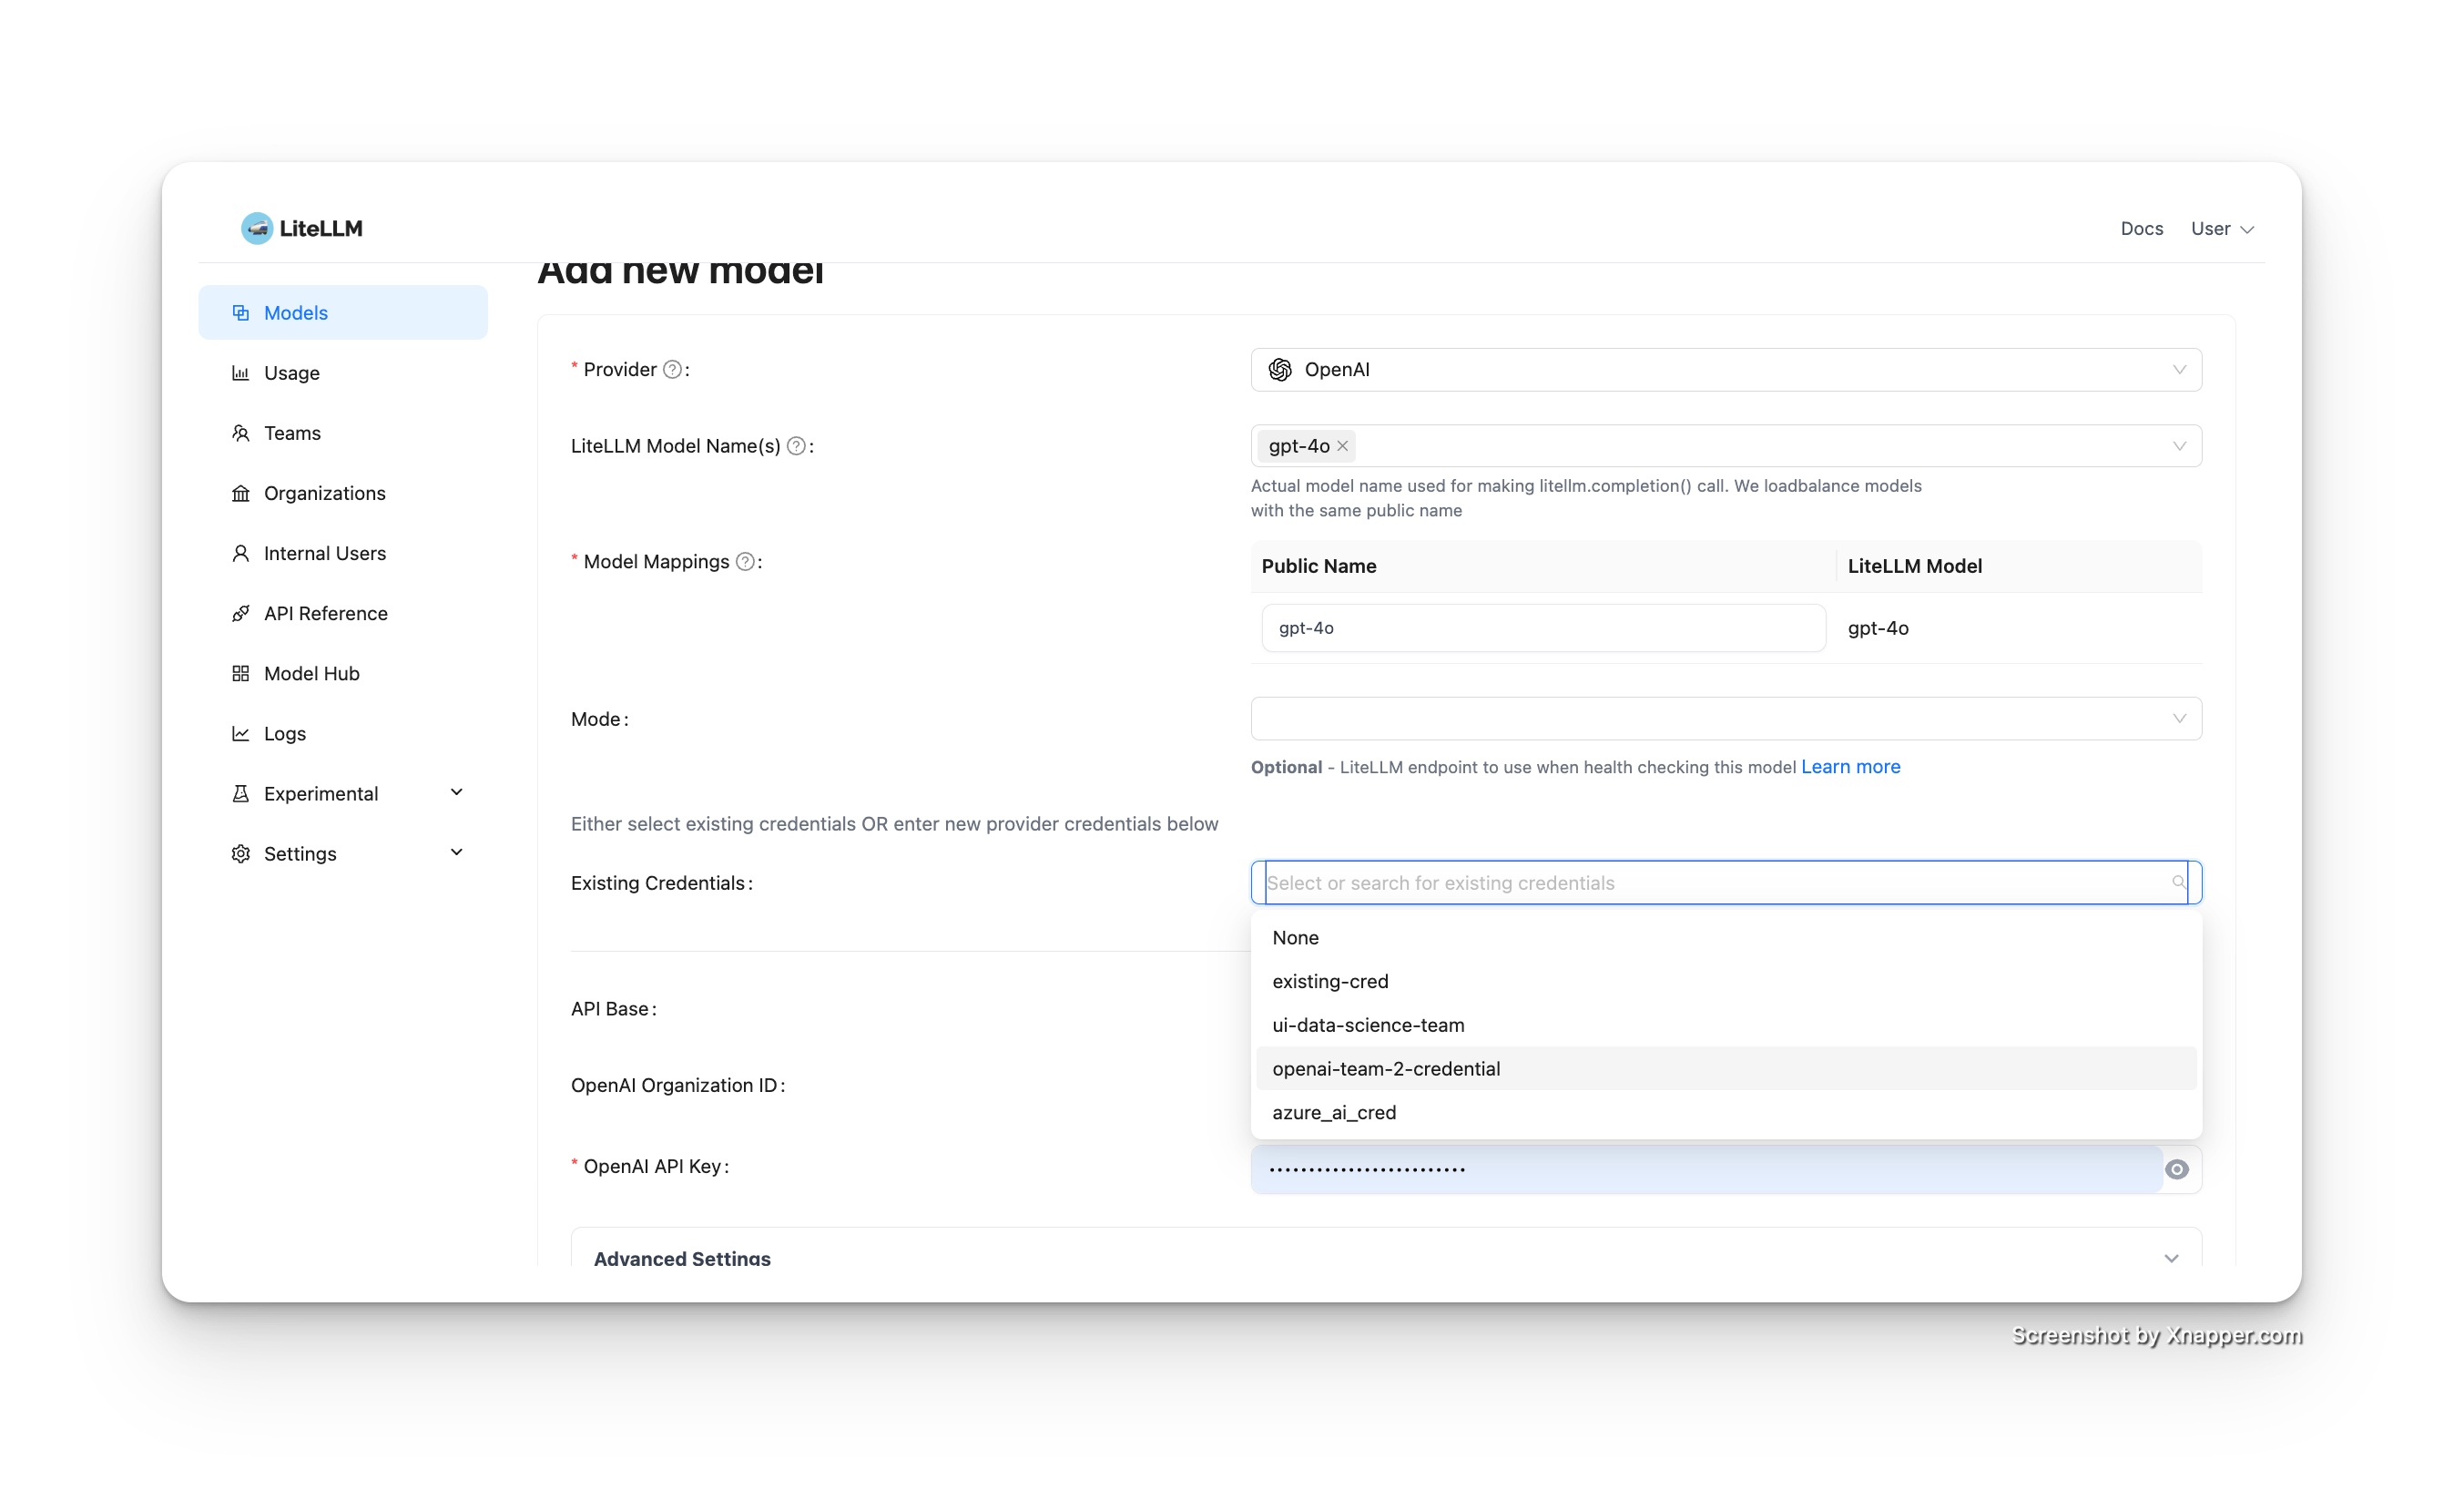Click the Public Name gpt-4o input
Image resolution: width=2464 pixels, height=1510 pixels.
click(1543, 628)
